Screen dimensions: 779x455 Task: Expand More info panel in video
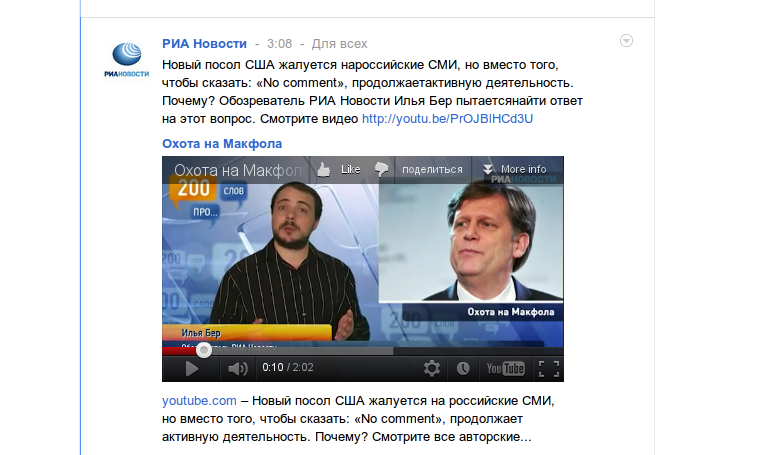tap(515, 169)
